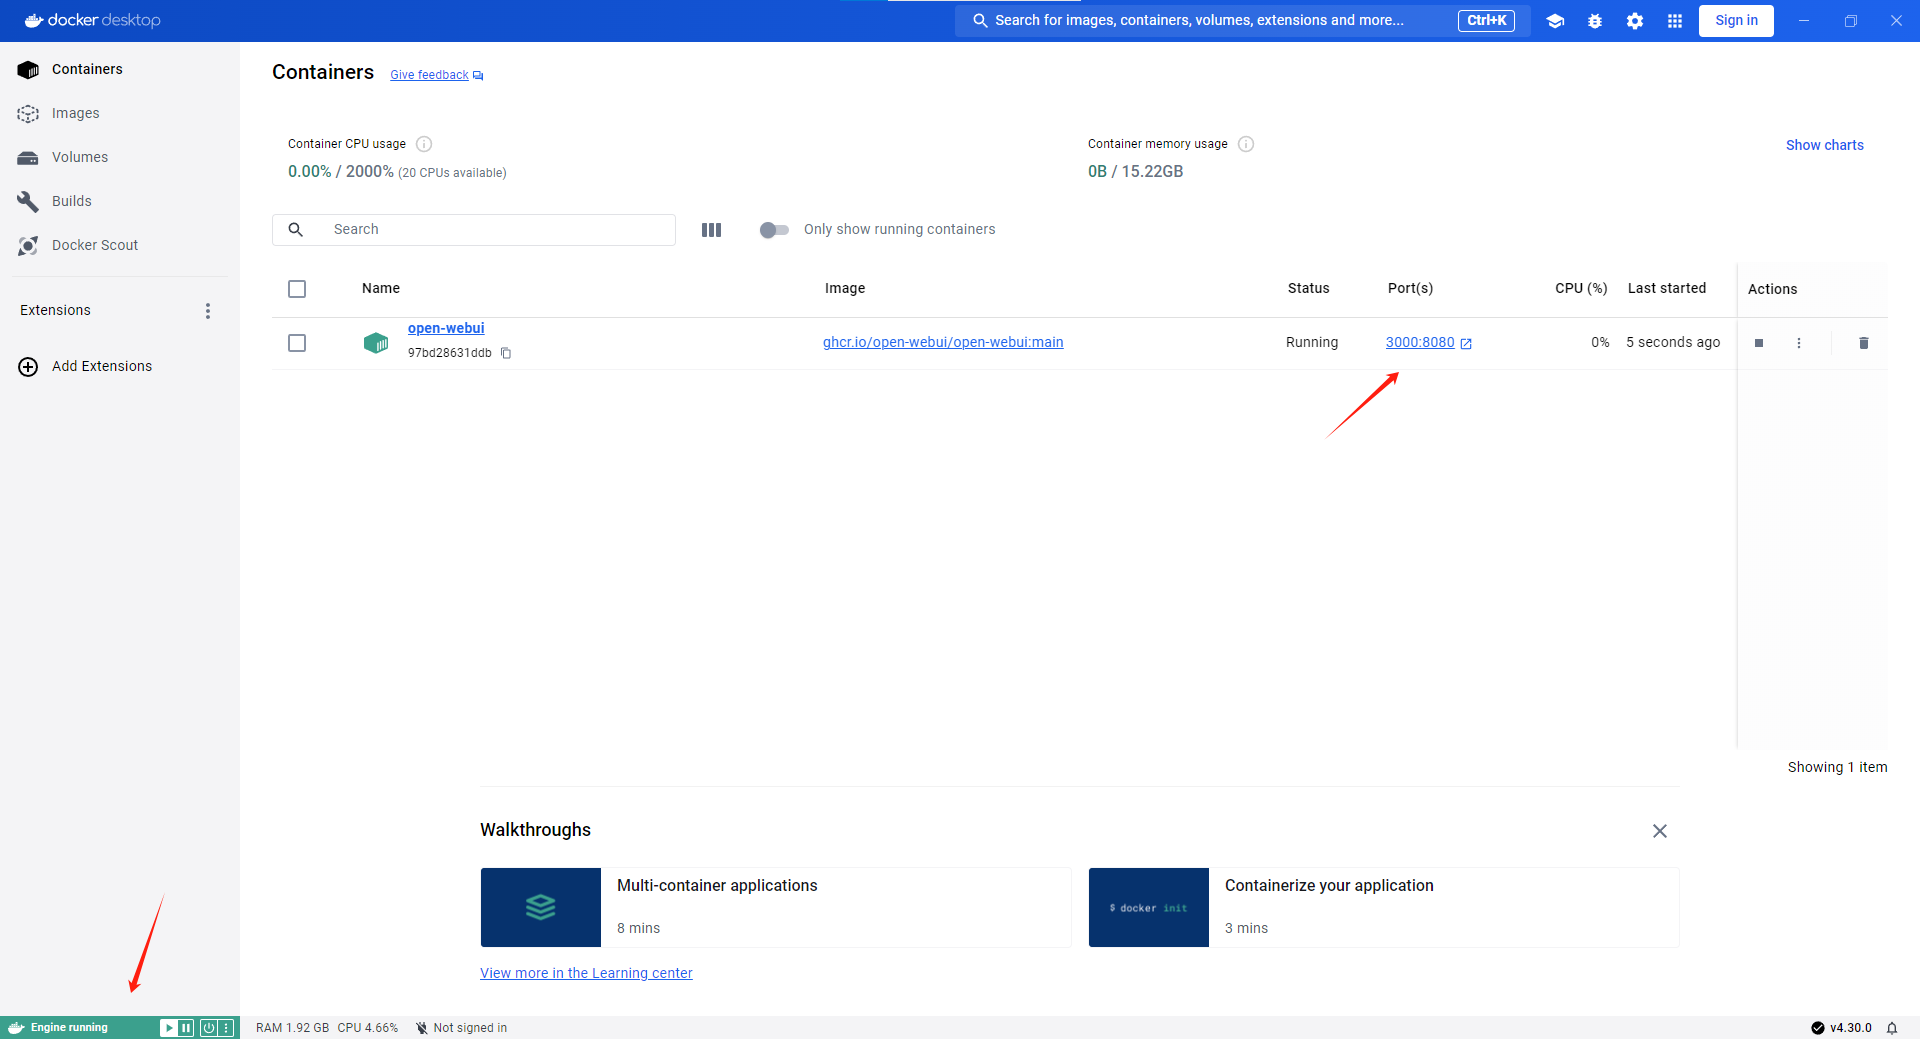Open the Troubleshoot bug icon
This screenshot has height=1039, width=1920.
pyautogui.click(x=1595, y=21)
